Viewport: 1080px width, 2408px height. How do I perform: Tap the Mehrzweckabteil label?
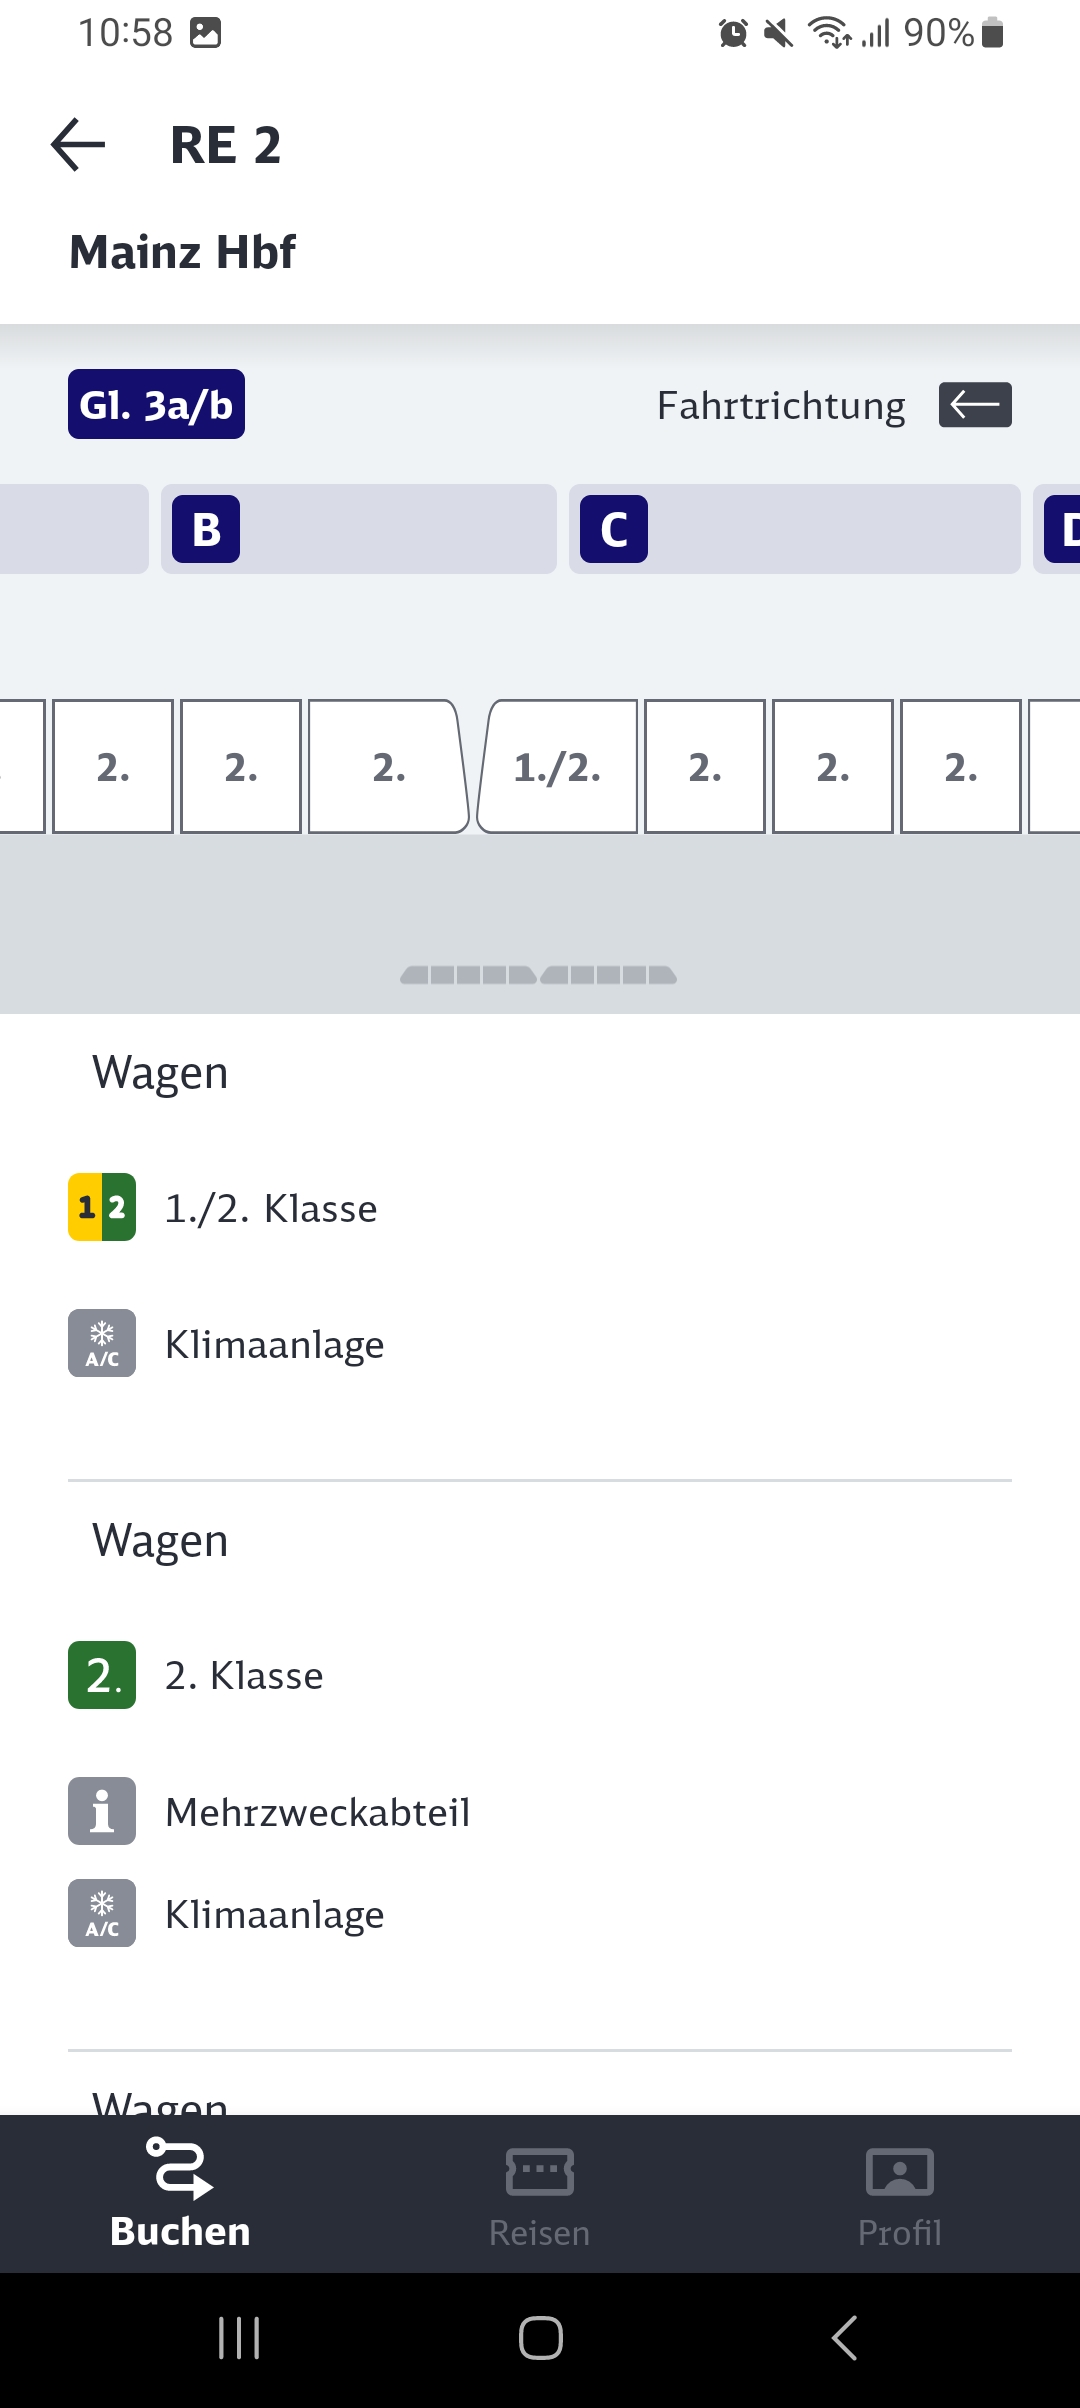coord(318,1812)
